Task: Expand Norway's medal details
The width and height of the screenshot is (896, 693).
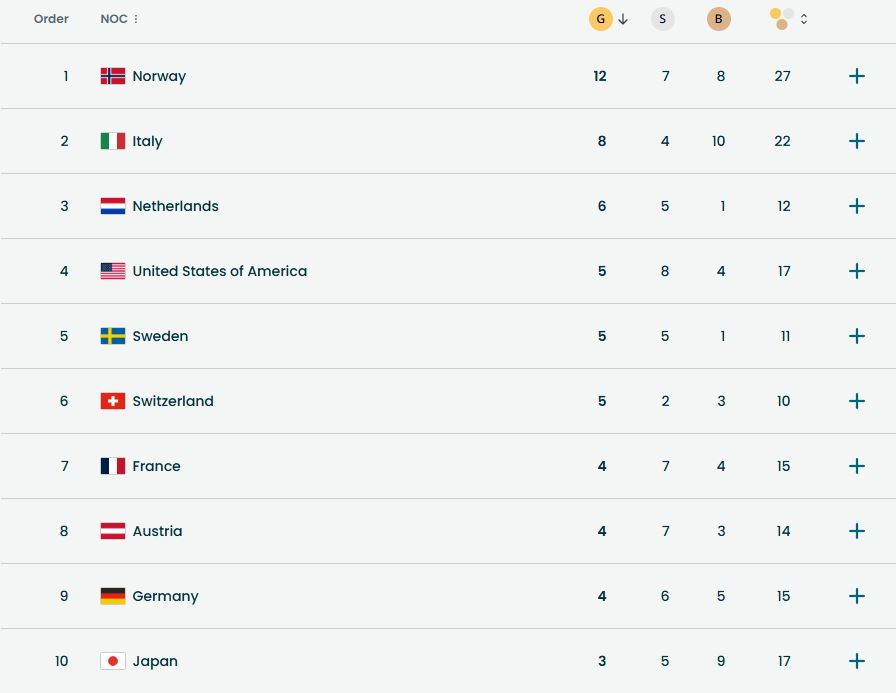Action: coord(856,76)
